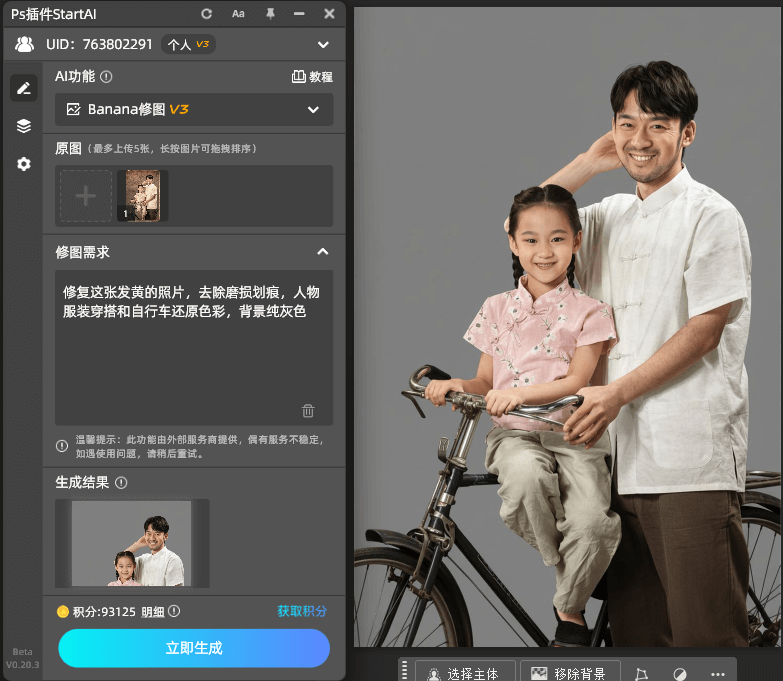Open the layers stack sidebar icon
Image resolution: width=783 pixels, height=681 pixels.
point(23,126)
